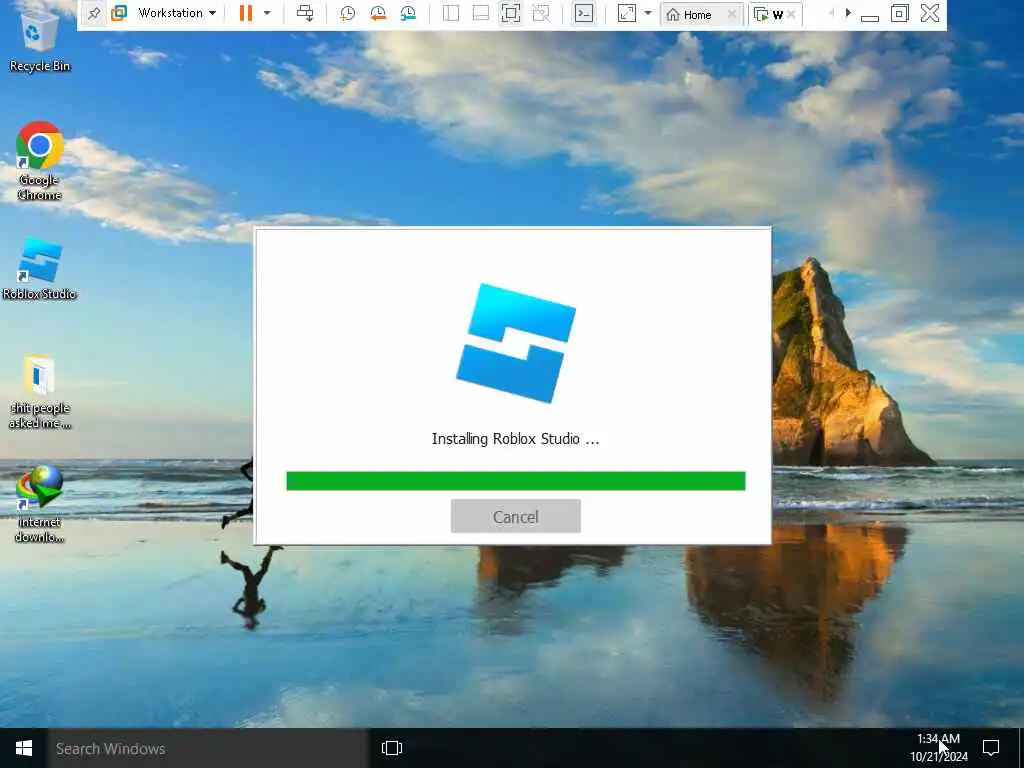Pause the virtual machine with the orange button
This screenshot has height=768, width=1024.
(x=246, y=13)
